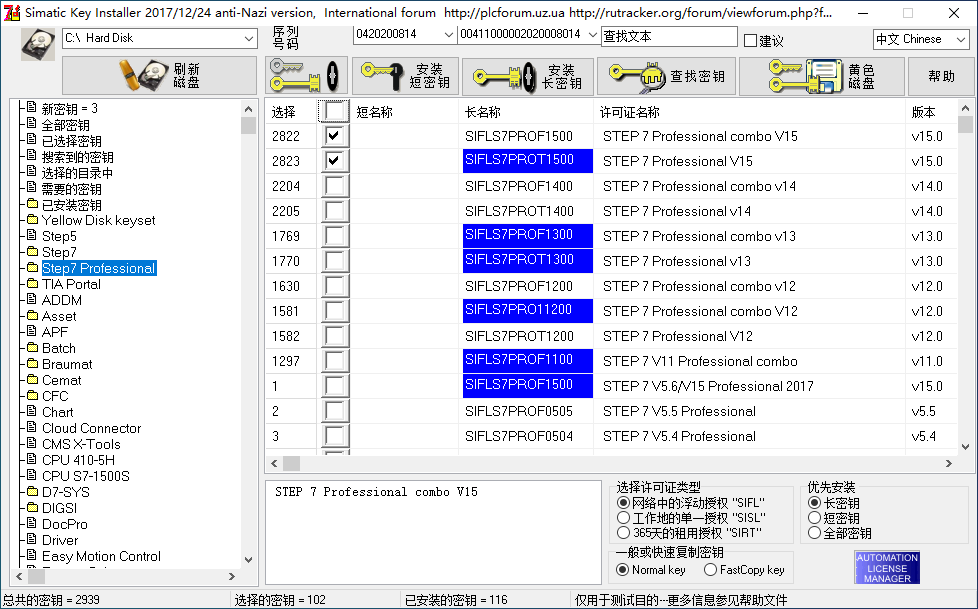The height and width of the screenshot is (609, 978).
Task: Click STEP 7 V5.5 Professional license name
Action: tap(679, 411)
